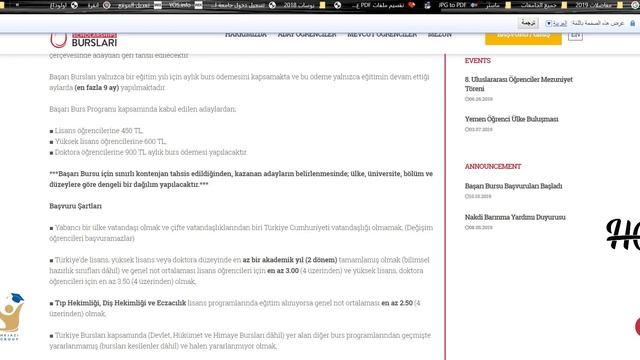Open the العربية language dropdown in translate bar
Screen dimensions: 640x360
click(556, 23)
